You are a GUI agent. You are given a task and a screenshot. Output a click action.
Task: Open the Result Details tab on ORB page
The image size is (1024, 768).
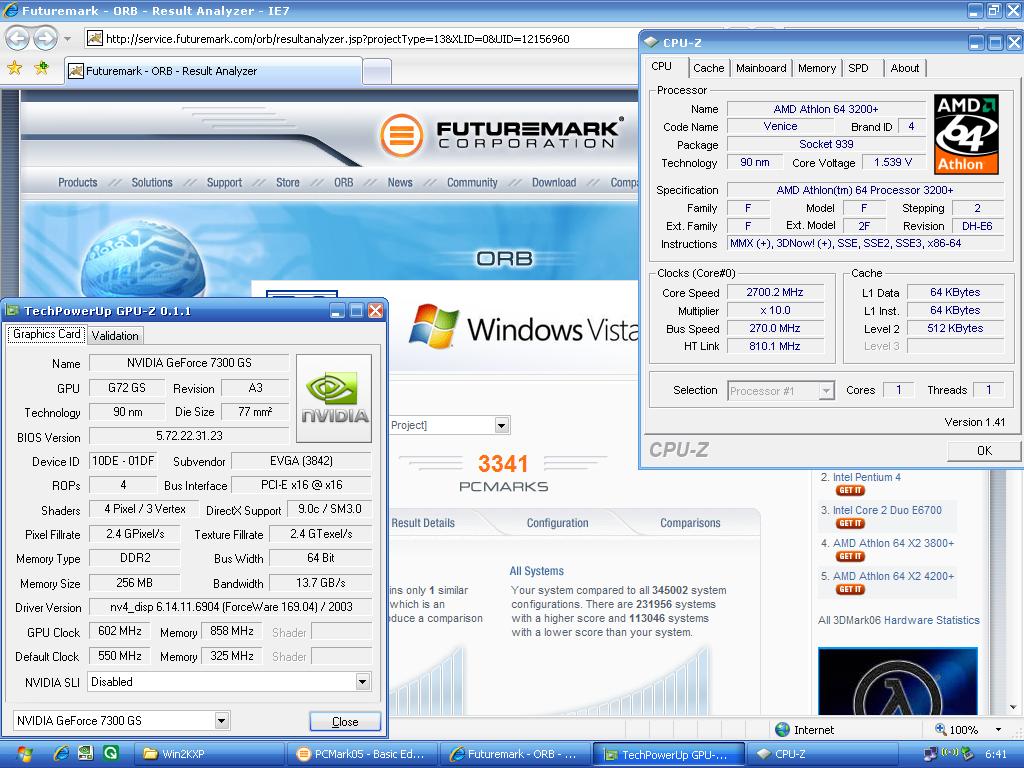423,522
